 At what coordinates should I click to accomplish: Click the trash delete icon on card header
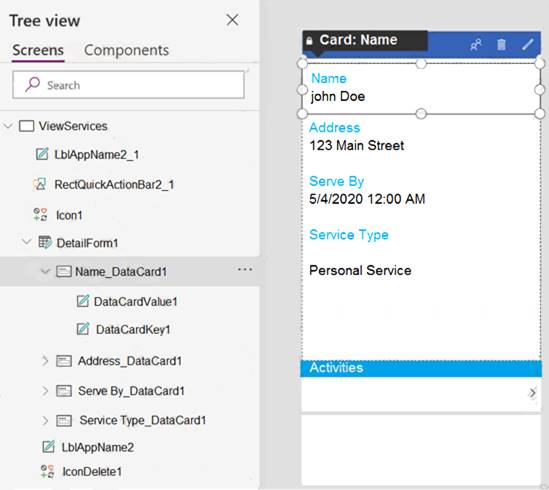tap(501, 44)
